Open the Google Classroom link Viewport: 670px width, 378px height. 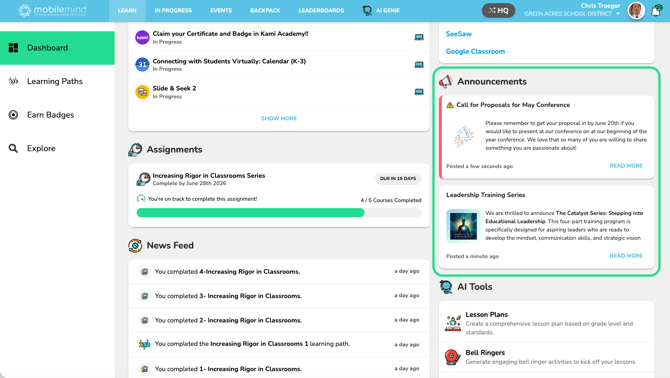(x=475, y=51)
